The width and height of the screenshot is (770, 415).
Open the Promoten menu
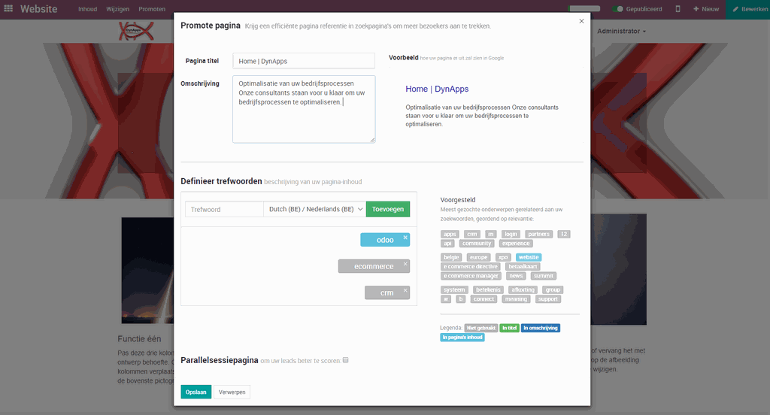pyautogui.click(x=152, y=9)
